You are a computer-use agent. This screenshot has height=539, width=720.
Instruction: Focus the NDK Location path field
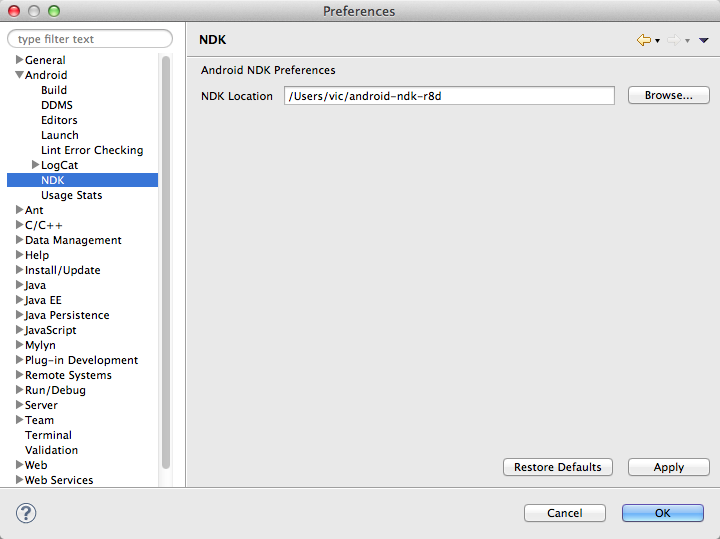click(x=449, y=95)
